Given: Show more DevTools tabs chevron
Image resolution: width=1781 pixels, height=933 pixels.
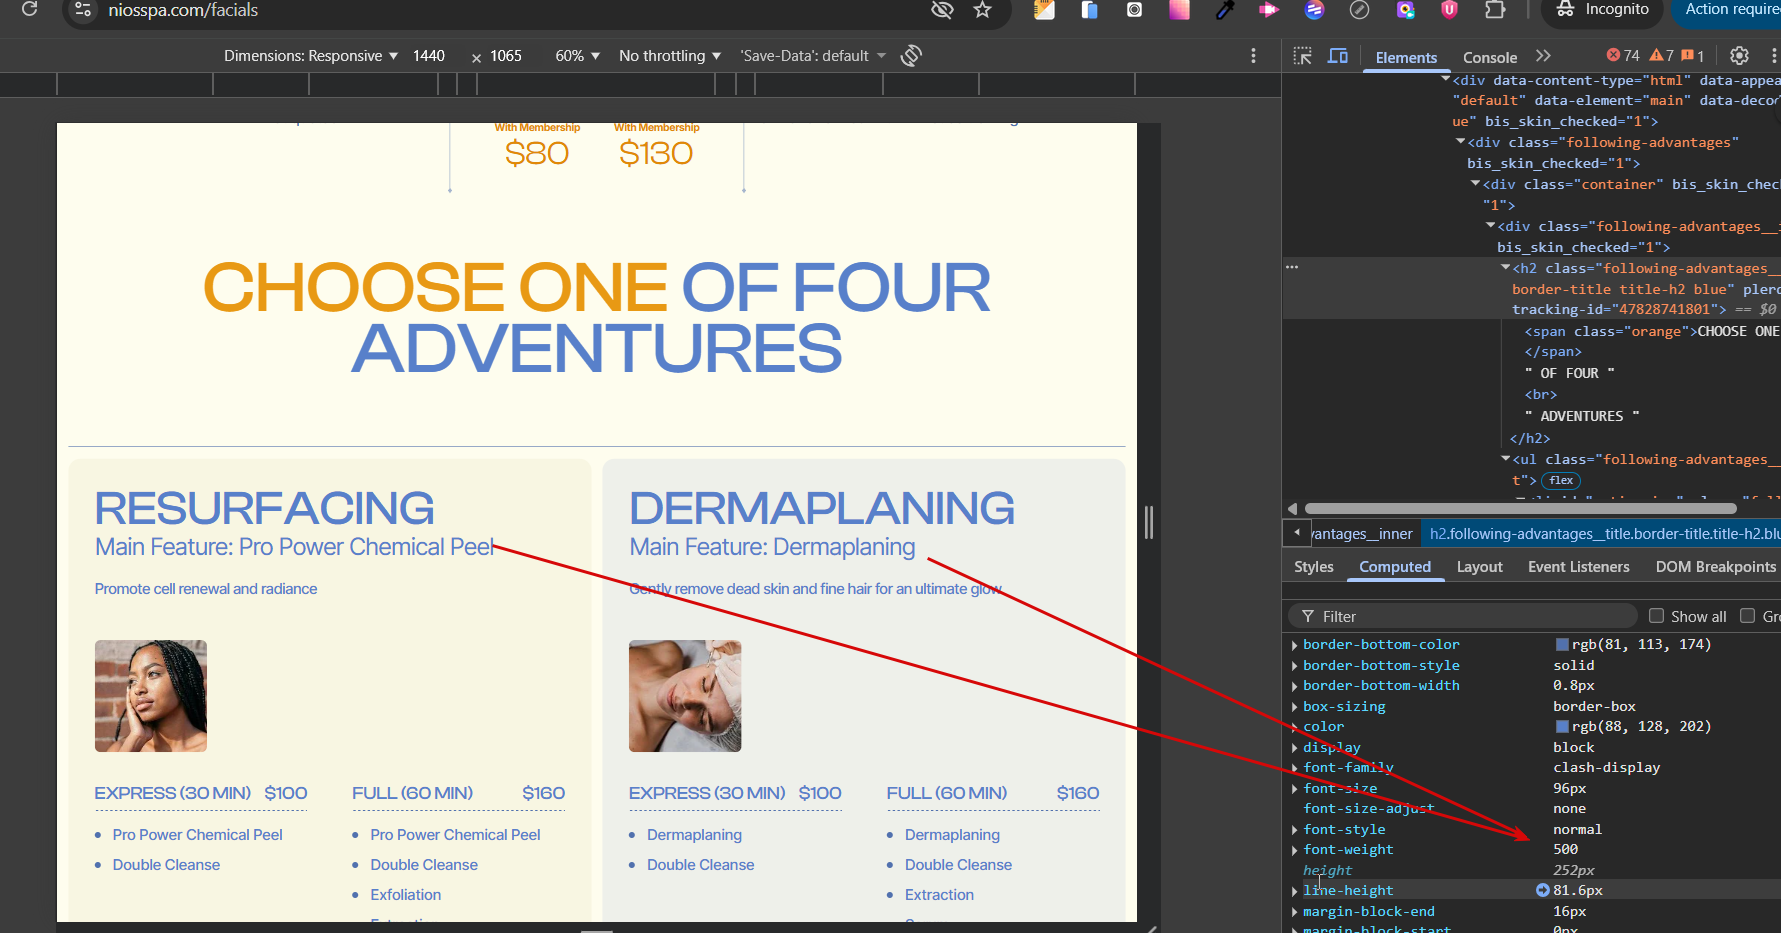Looking at the screenshot, I should 1543,56.
